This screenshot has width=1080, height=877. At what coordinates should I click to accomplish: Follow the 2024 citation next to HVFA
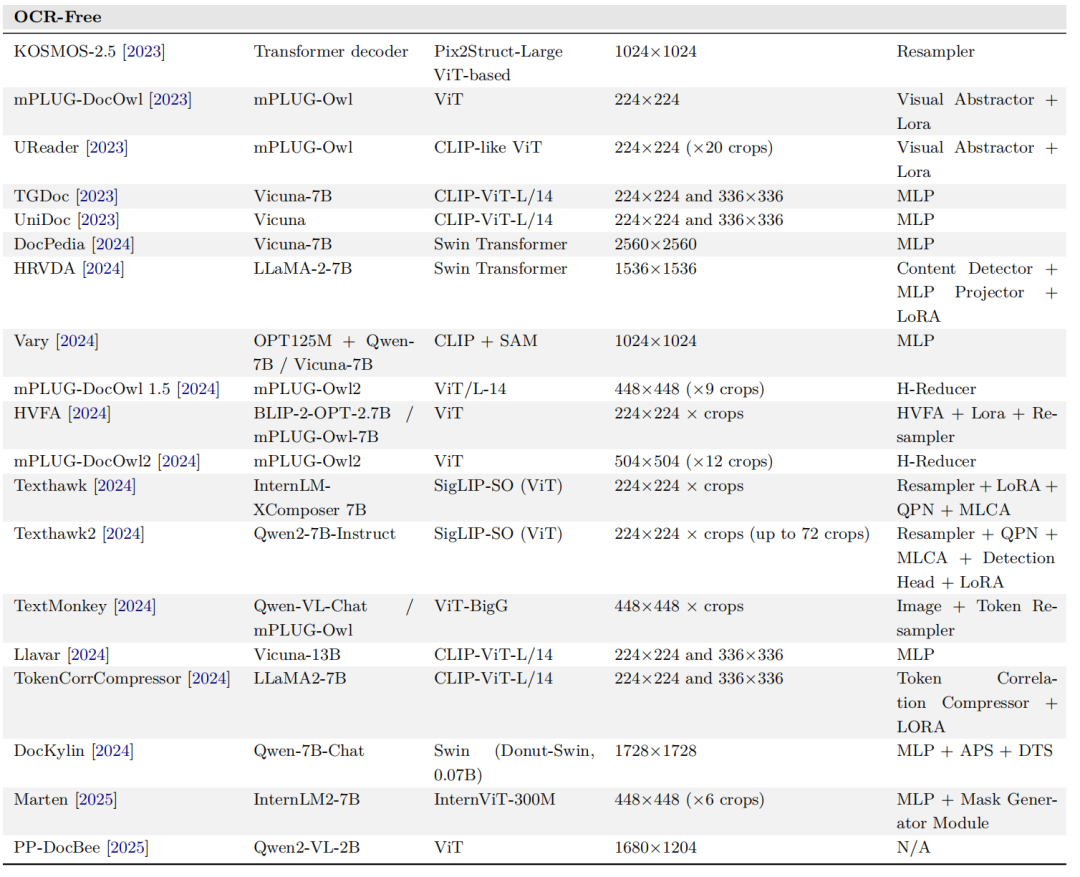click(x=90, y=413)
